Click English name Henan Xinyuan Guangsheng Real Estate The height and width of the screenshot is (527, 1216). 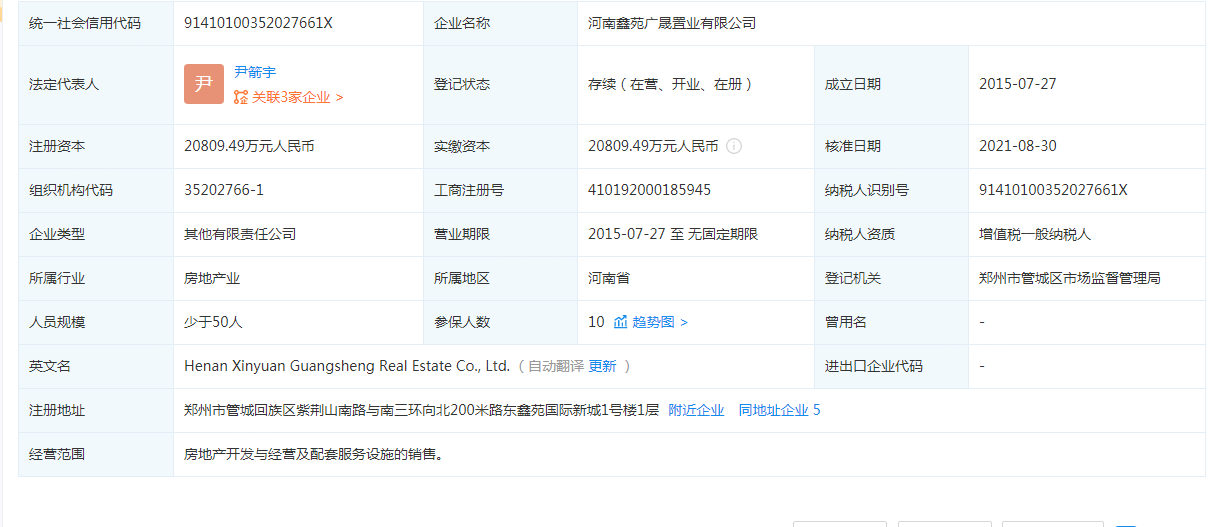347,366
